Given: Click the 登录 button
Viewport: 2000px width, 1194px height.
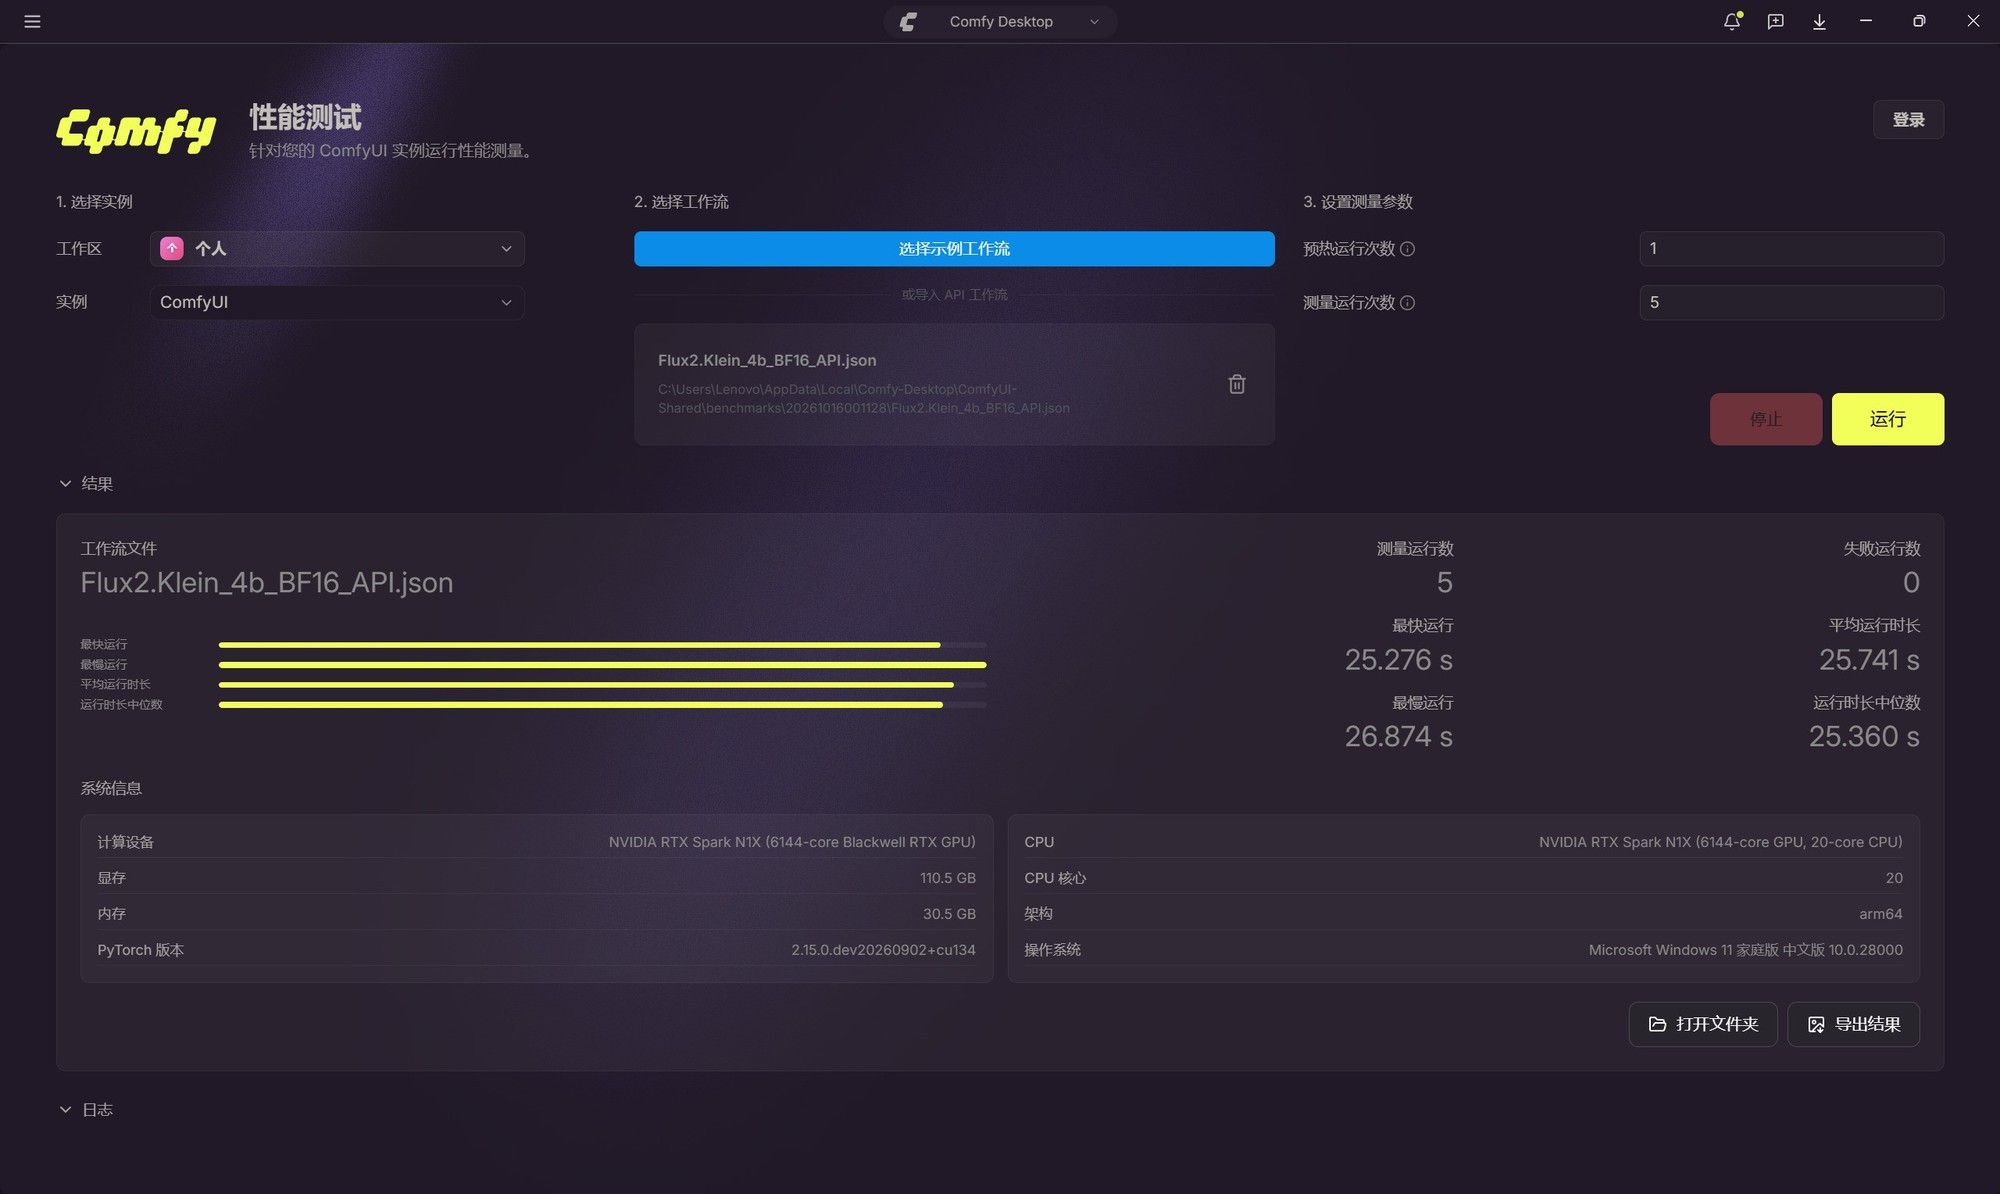Looking at the screenshot, I should (x=1908, y=120).
